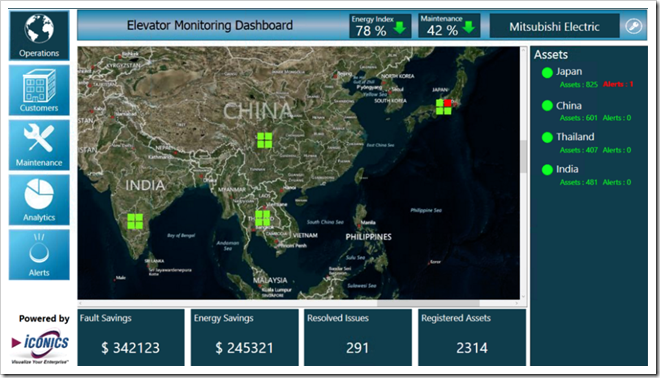The image size is (660, 378).
Task: Select the Alerts bell icon
Action: [39, 255]
